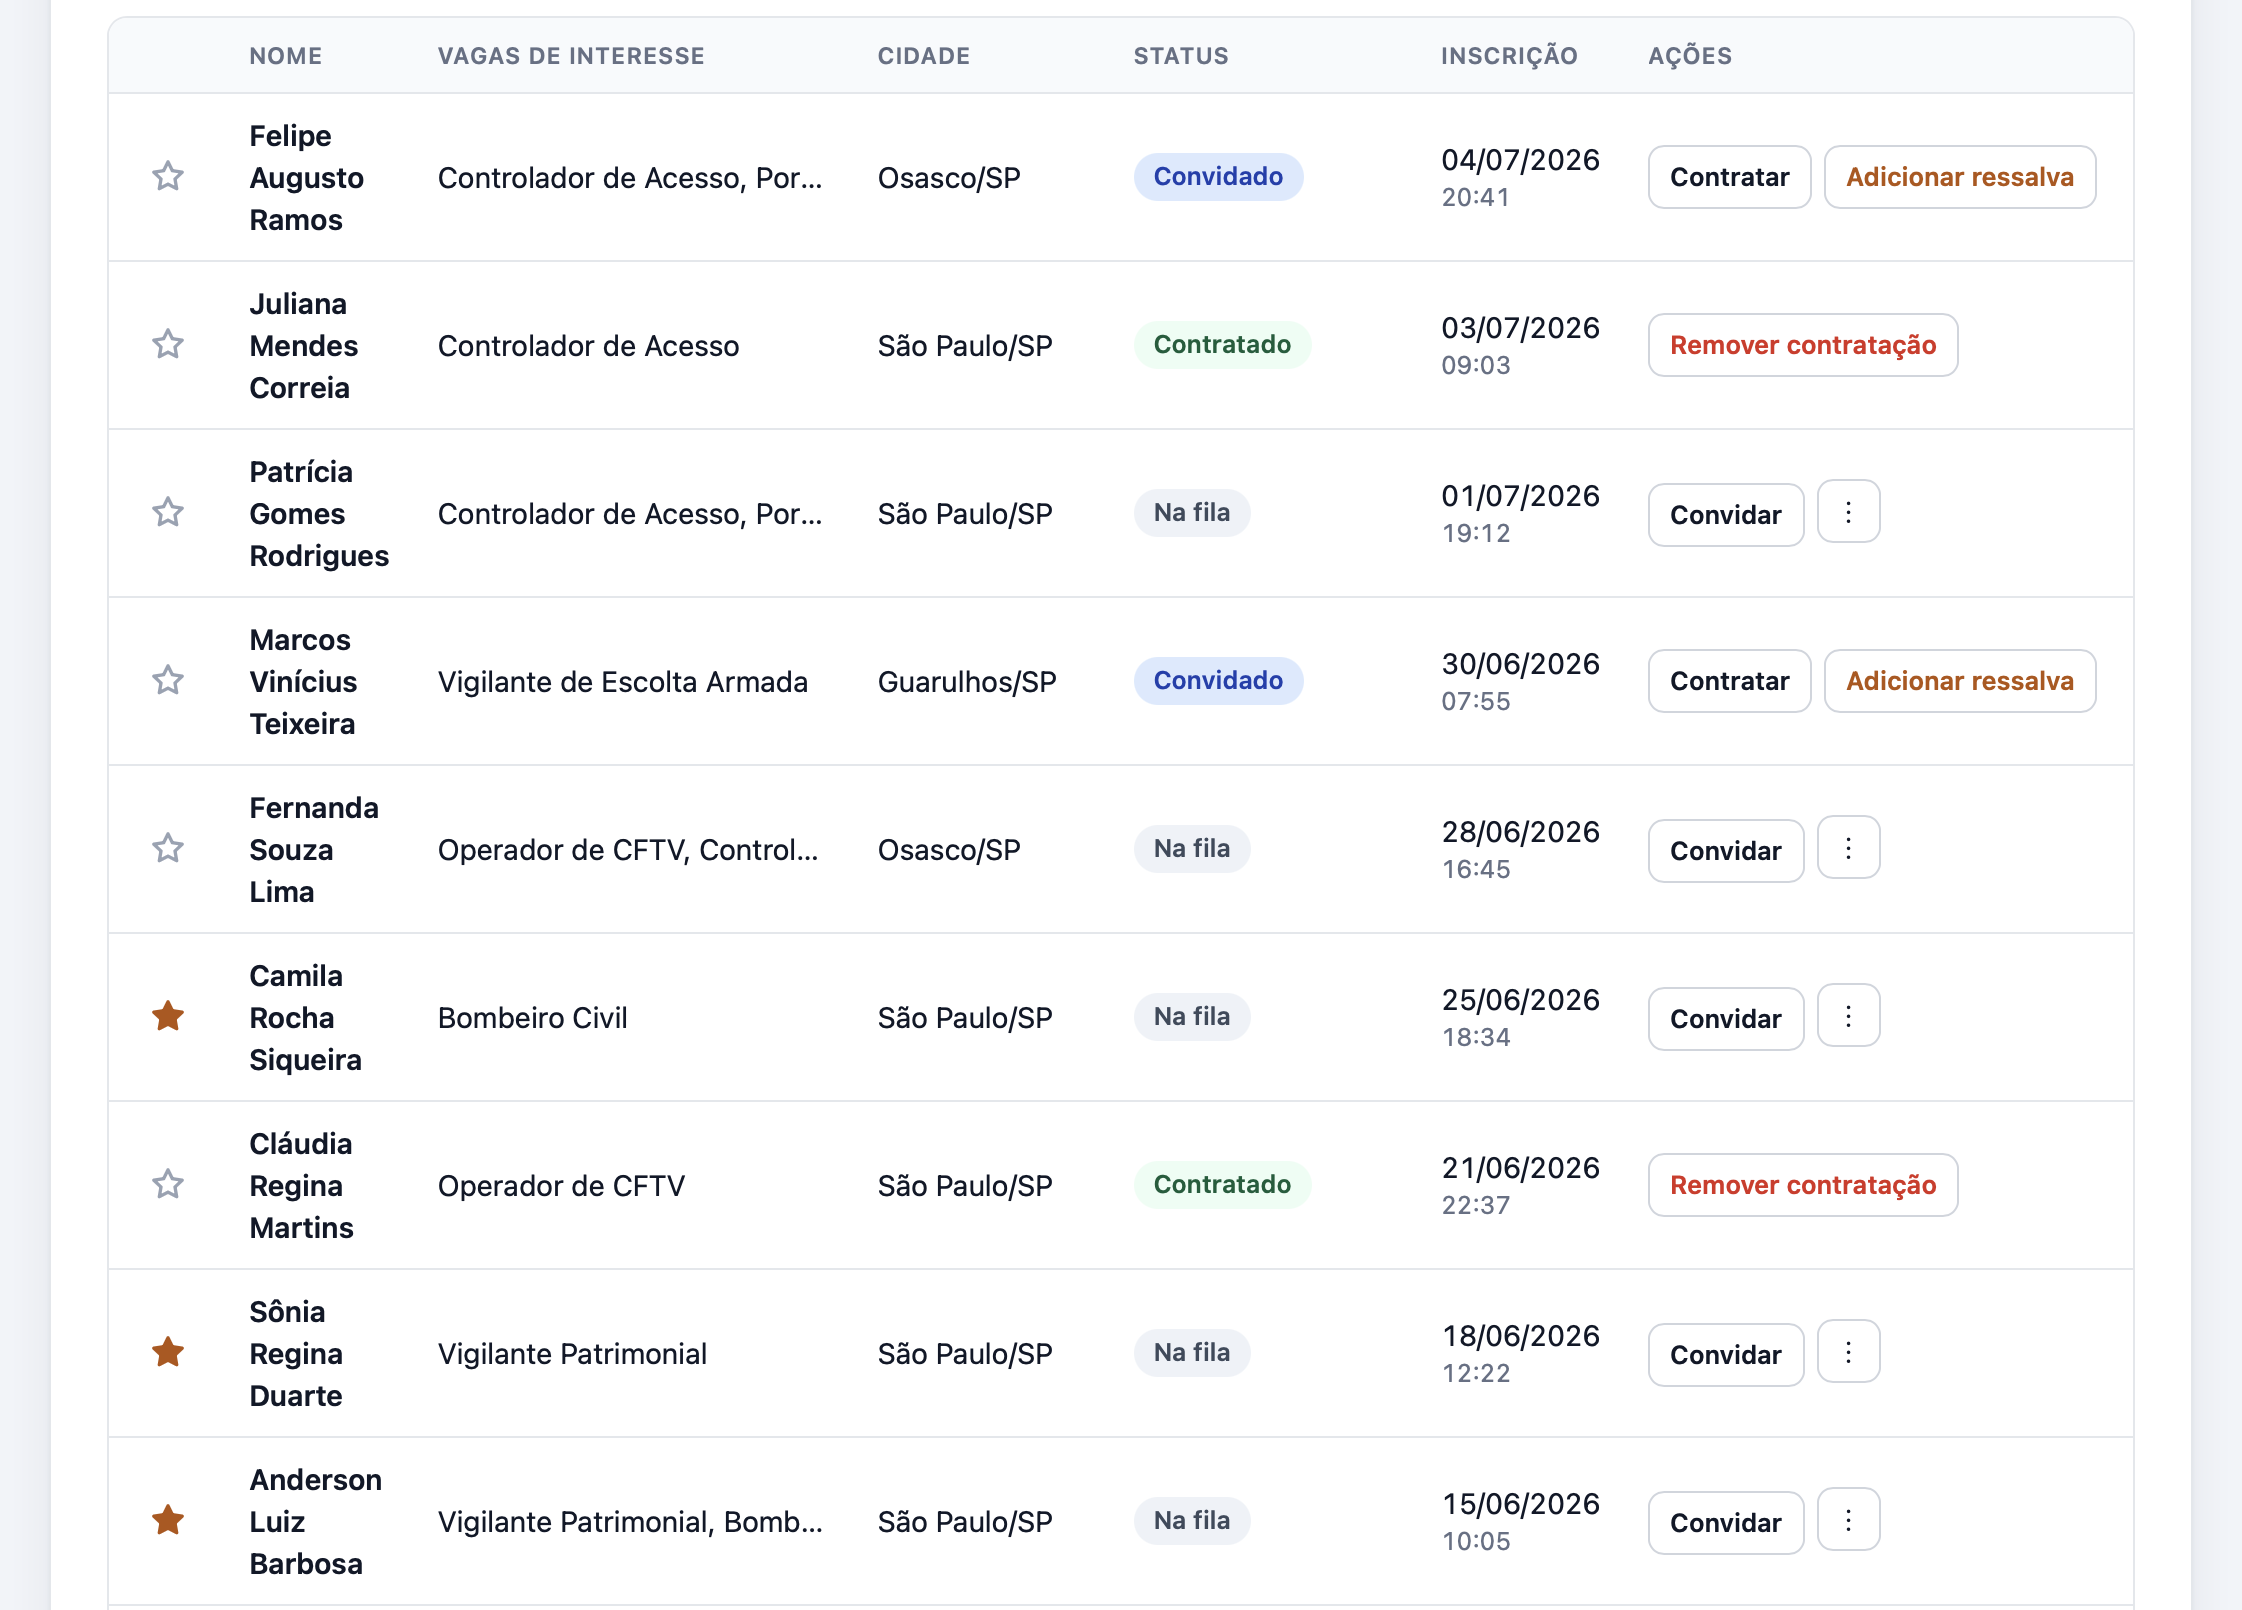
Task: Open three-dot menu for Fernanda Souza Lima
Action: point(1848,849)
